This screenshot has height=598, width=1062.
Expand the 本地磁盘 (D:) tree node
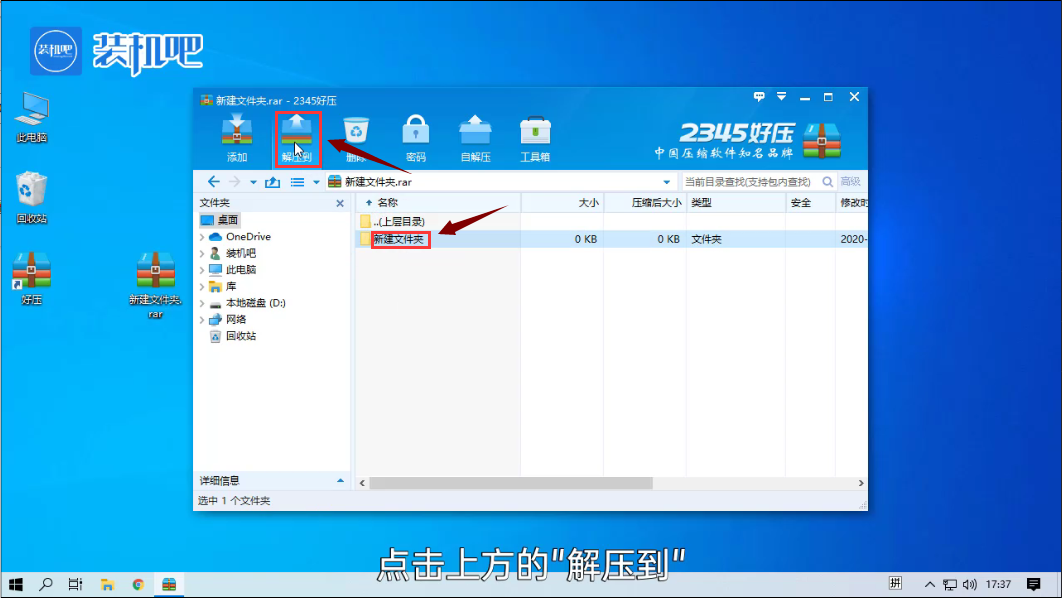click(x=203, y=303)
